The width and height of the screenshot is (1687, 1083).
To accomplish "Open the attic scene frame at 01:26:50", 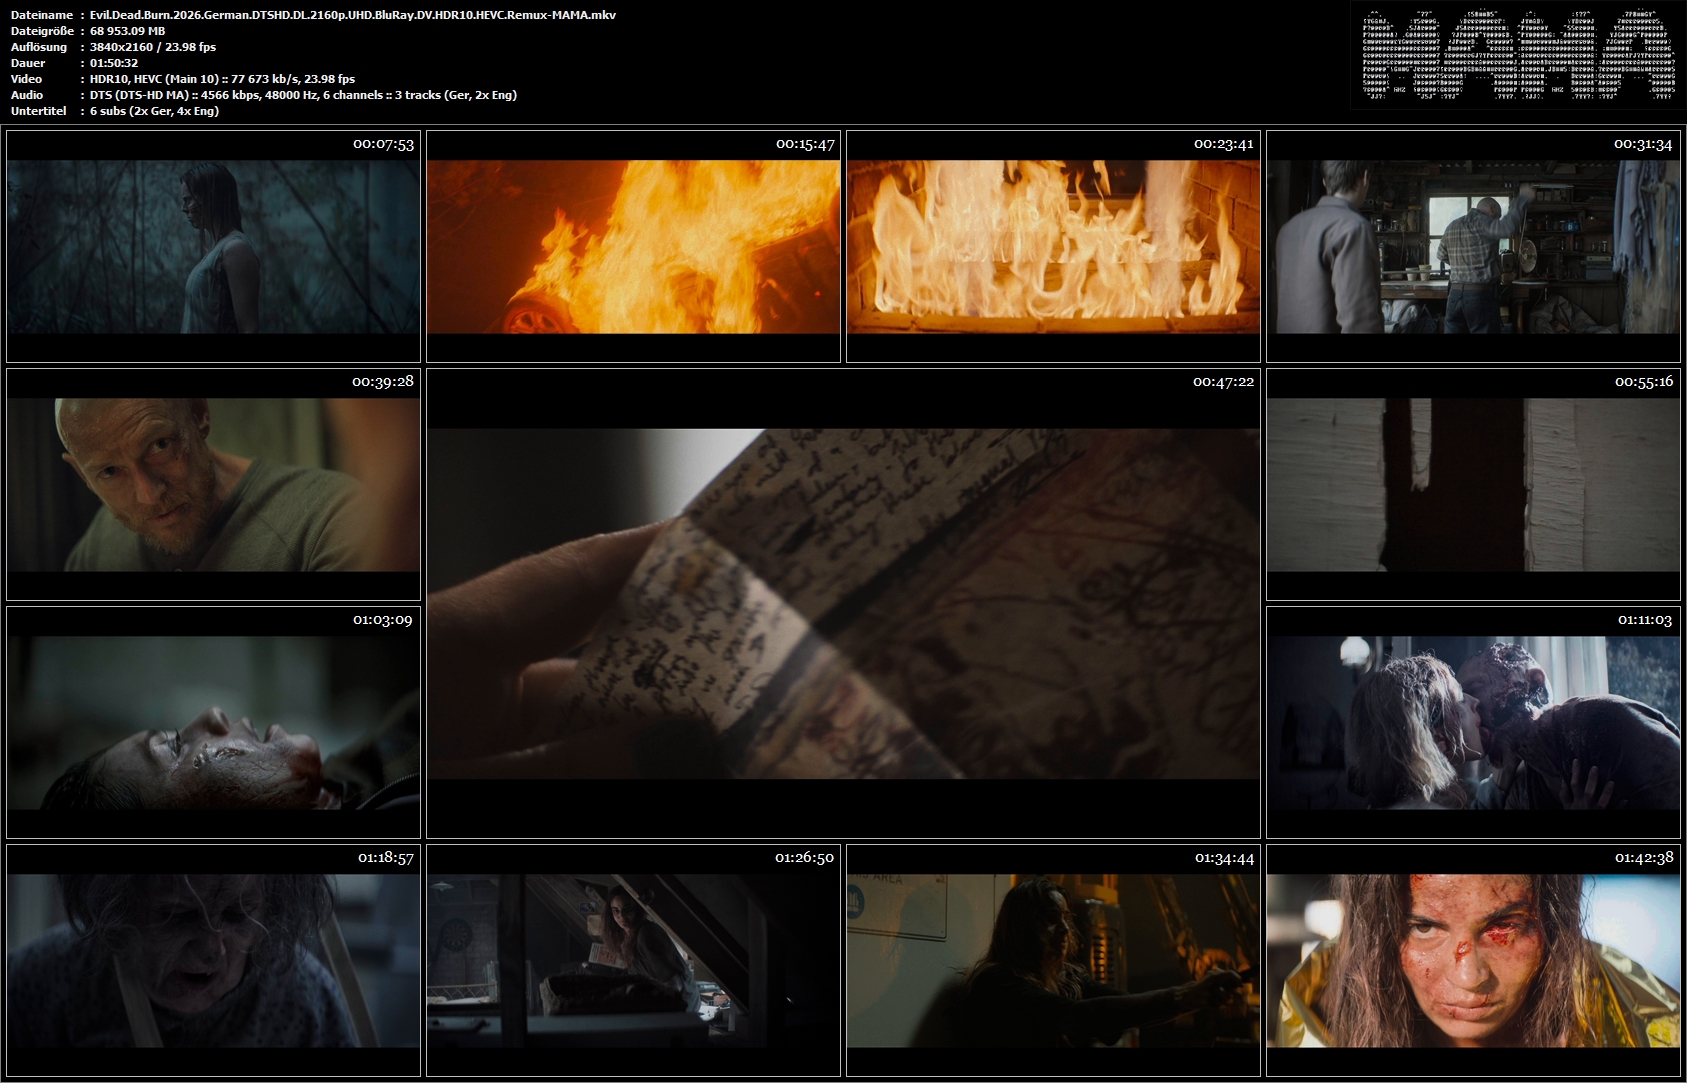I will [x=633, y=960].
